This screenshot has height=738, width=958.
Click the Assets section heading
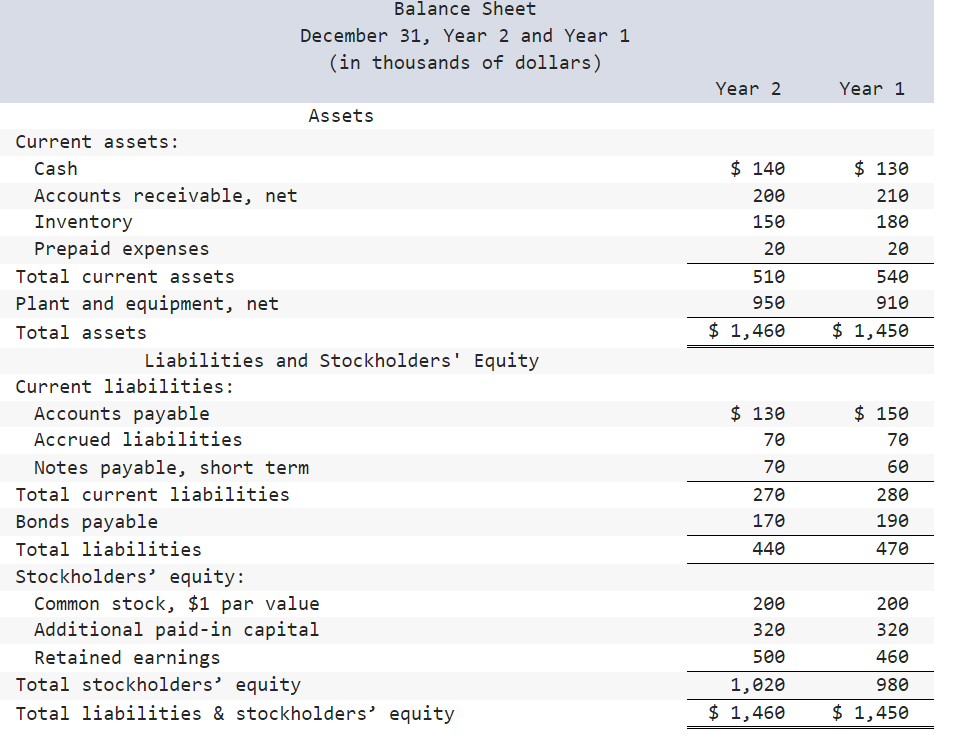pyautogui.click(x=340, y=115)
